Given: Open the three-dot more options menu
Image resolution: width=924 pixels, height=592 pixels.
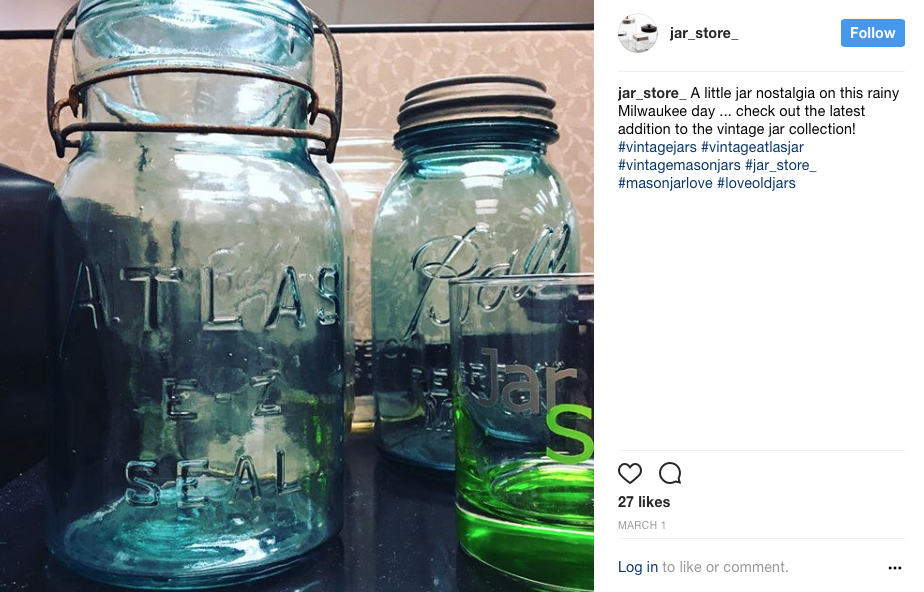Looking at the screenshot, I should (895, 568).
